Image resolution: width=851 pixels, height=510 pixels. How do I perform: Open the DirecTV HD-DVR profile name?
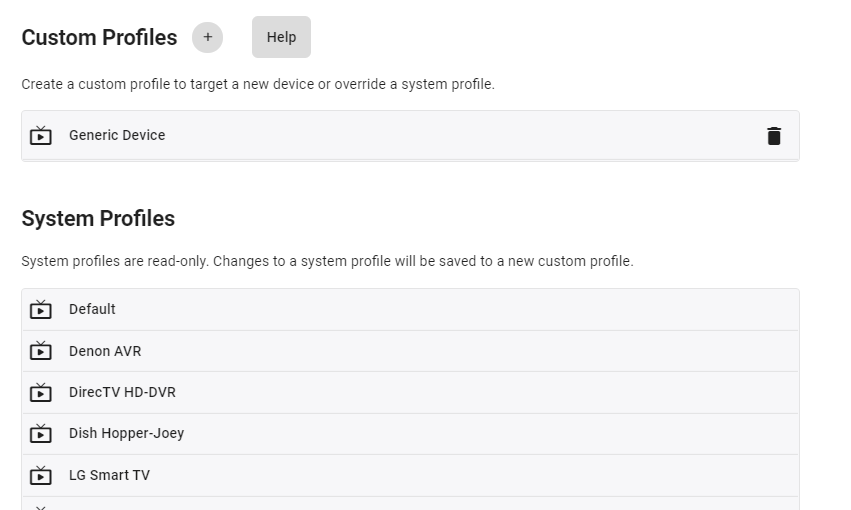pos(122,392)
